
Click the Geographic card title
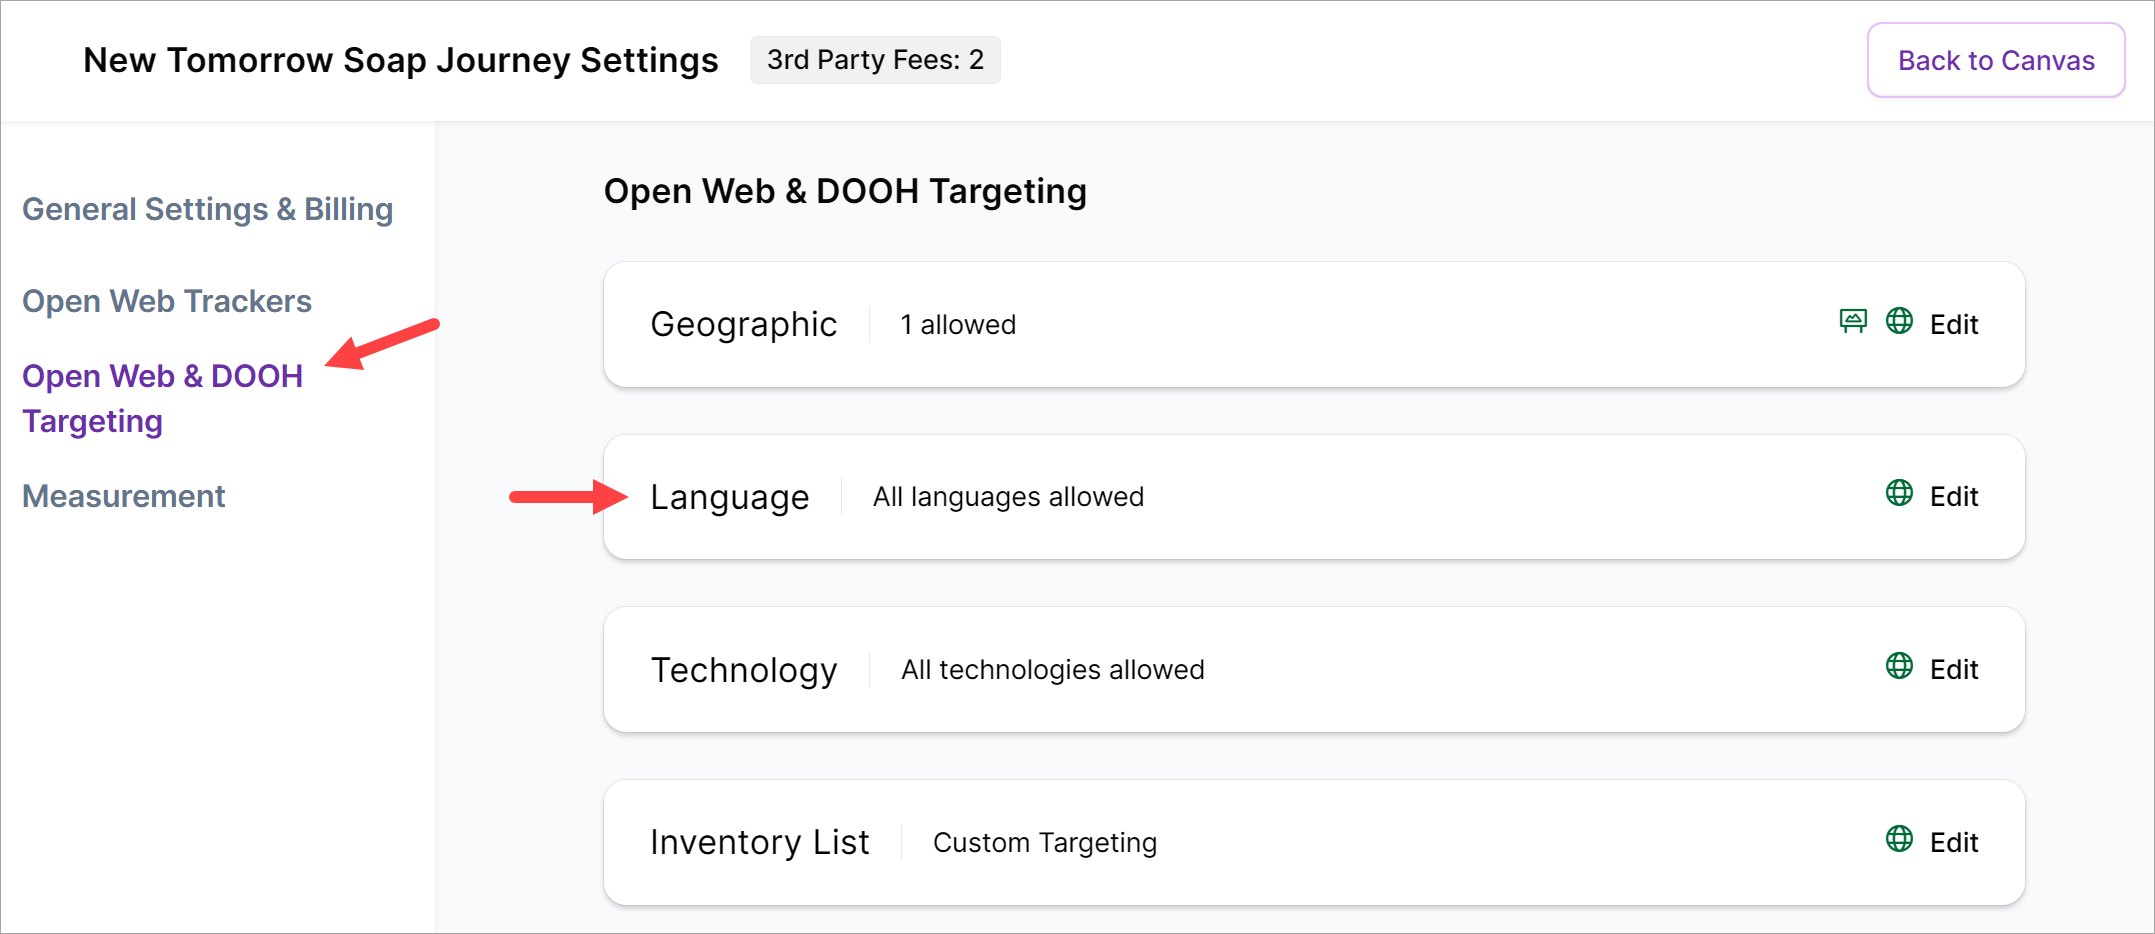(x=743, y=324)
